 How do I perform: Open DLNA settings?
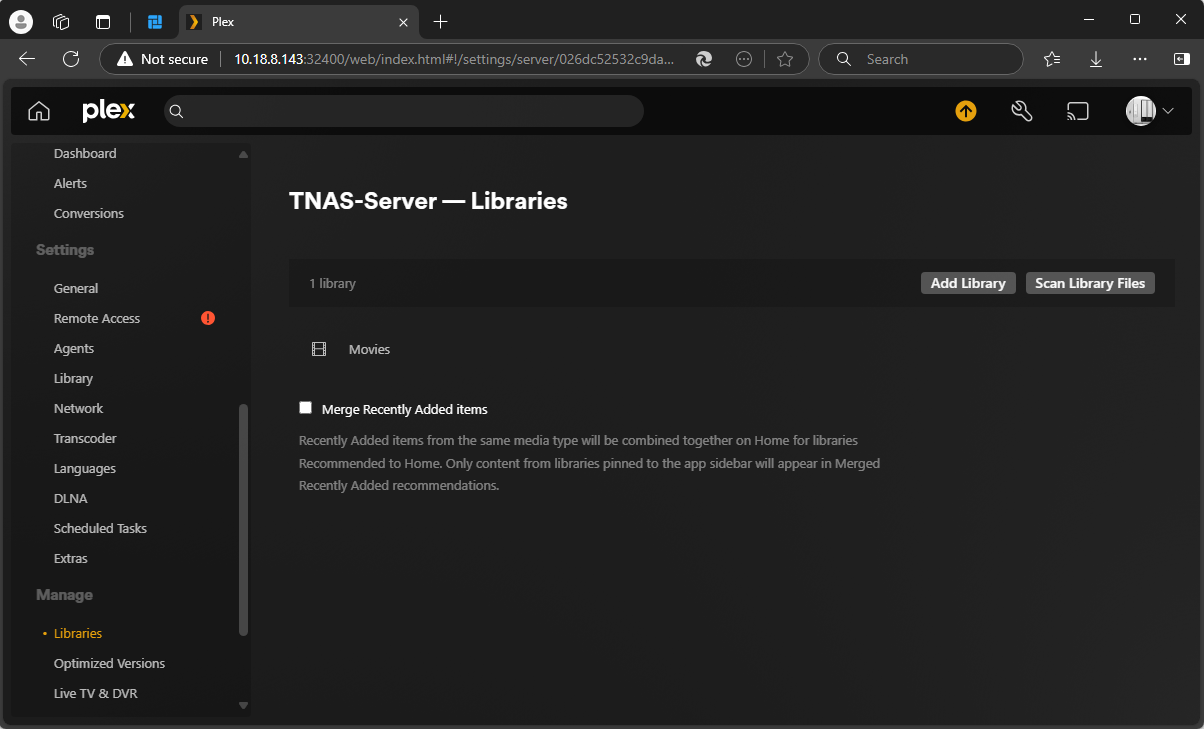[x=70, y=498]
